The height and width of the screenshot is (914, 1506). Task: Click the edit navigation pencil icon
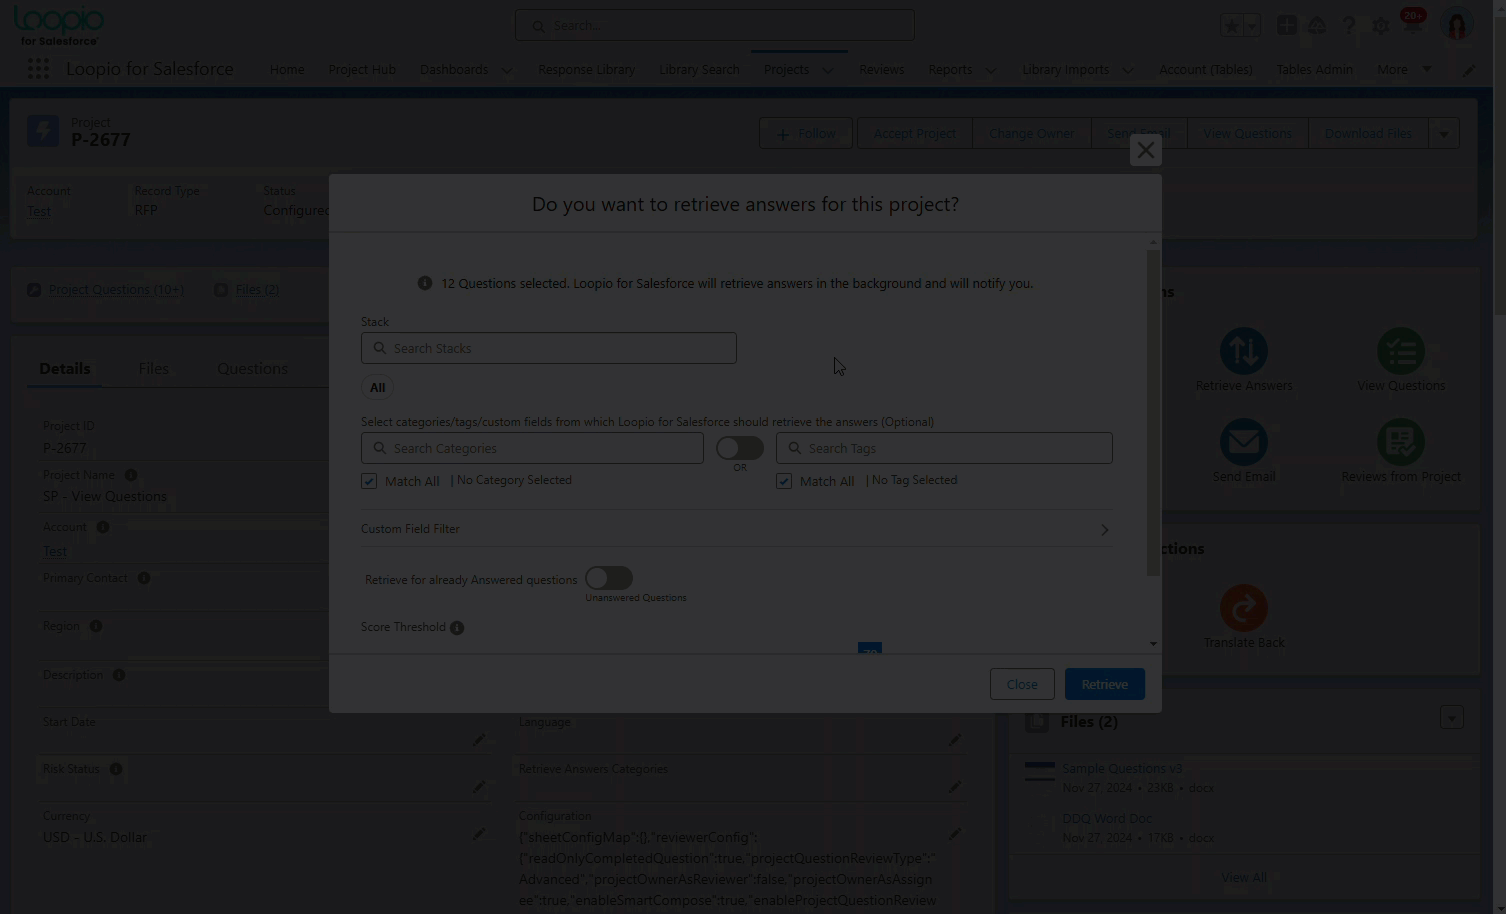pyautogui.click(x=1469, y=70)
